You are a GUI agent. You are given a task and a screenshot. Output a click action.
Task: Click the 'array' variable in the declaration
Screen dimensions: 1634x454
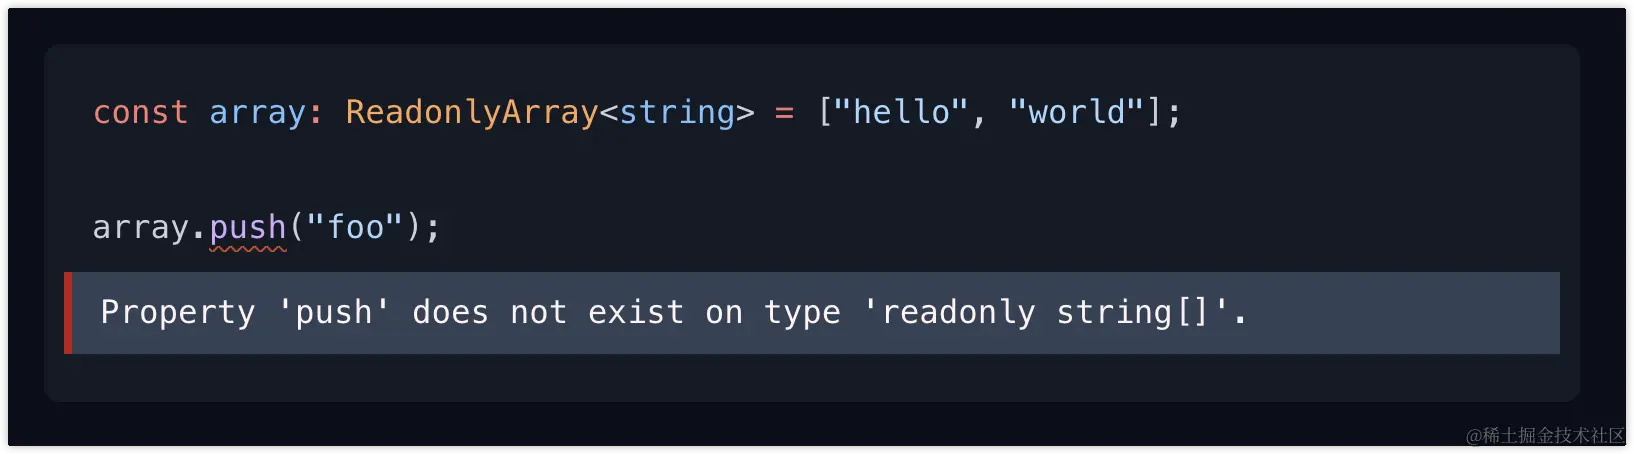[x=257, y=114]
